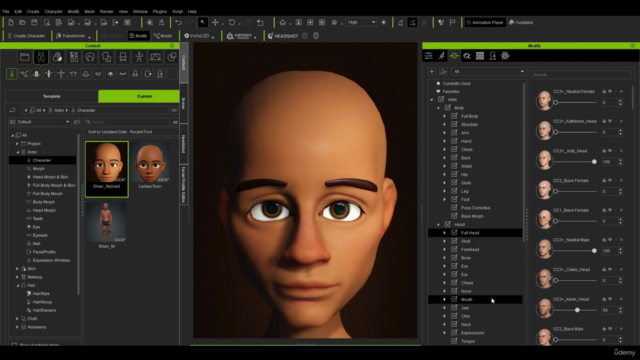Image resolution: width=640 pixels, height=360 pixels.
Task: Select the Eye subcategory icon in Content
Action: coord(110,74)
